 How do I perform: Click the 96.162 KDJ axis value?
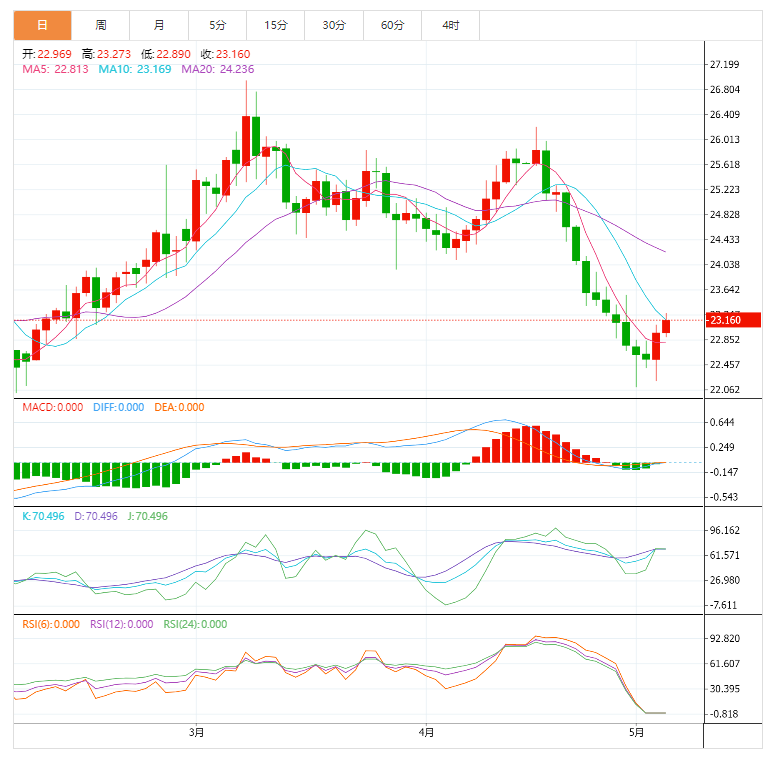[x=724, y=530]
